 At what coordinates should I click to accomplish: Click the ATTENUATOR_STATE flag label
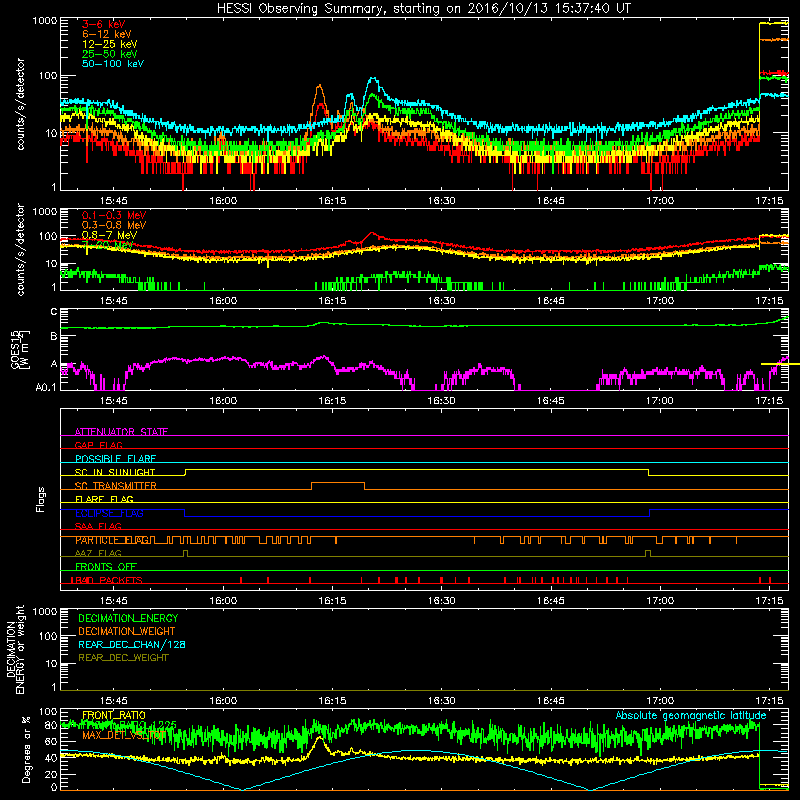pyautogui.click(x=121, y=432)
